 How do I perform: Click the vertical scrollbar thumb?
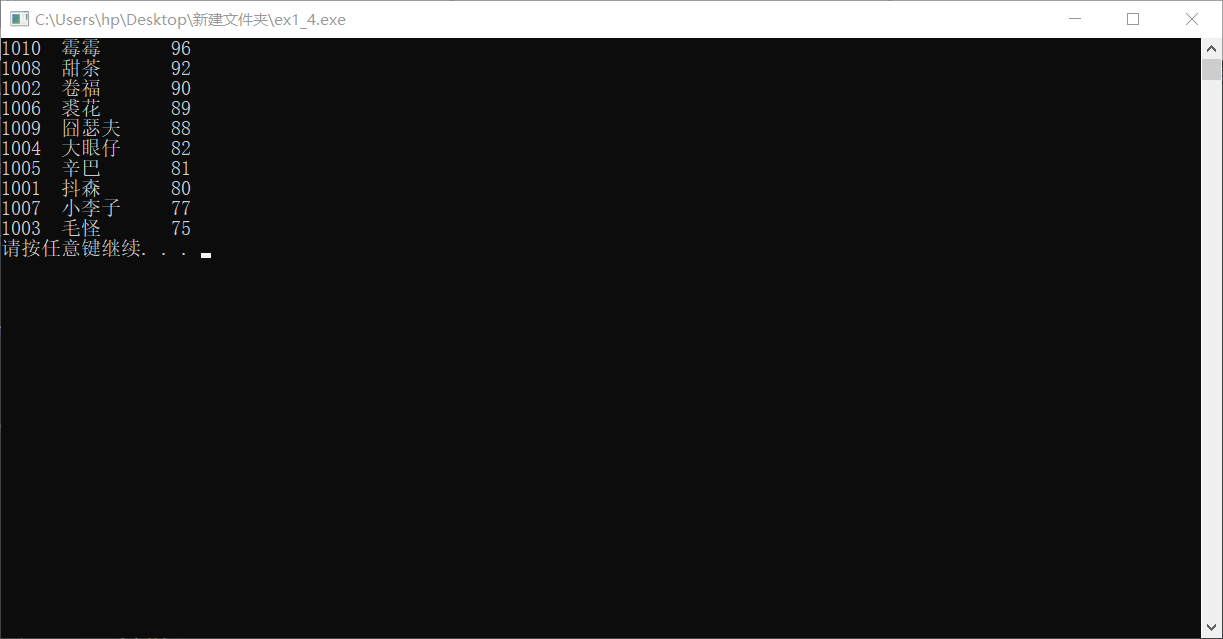[1211, 69]
